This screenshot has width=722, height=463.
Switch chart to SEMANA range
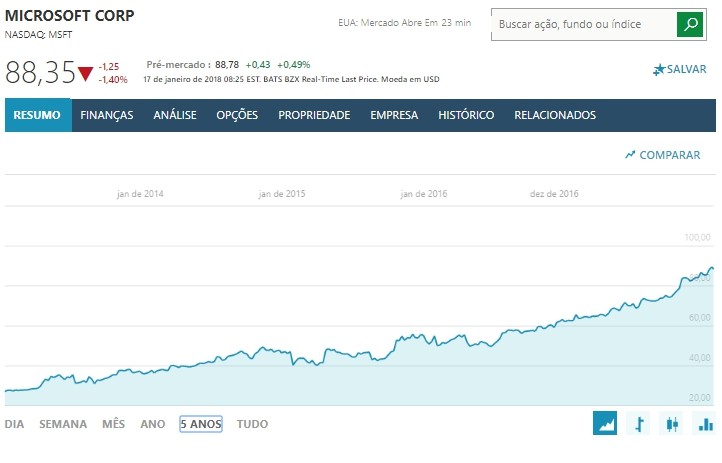point(63,424)
